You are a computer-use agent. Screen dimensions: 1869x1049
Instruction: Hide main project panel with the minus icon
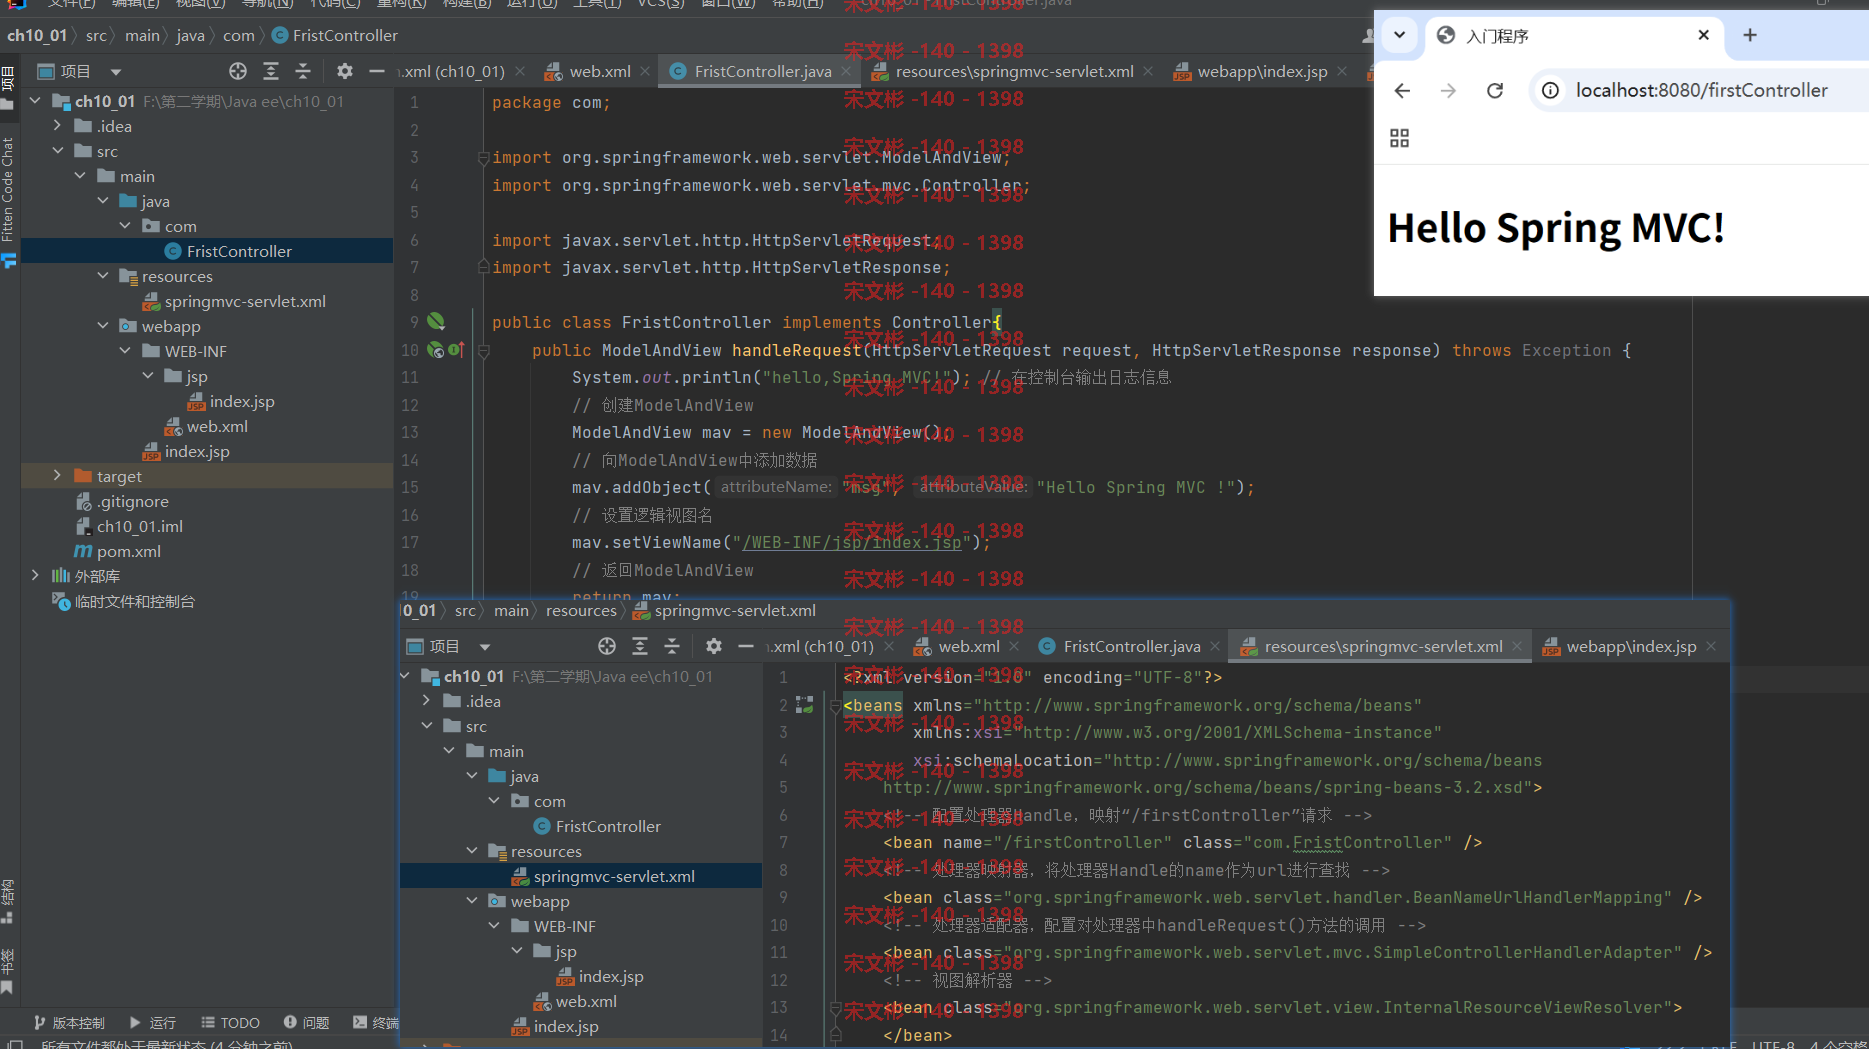point(377,71)
